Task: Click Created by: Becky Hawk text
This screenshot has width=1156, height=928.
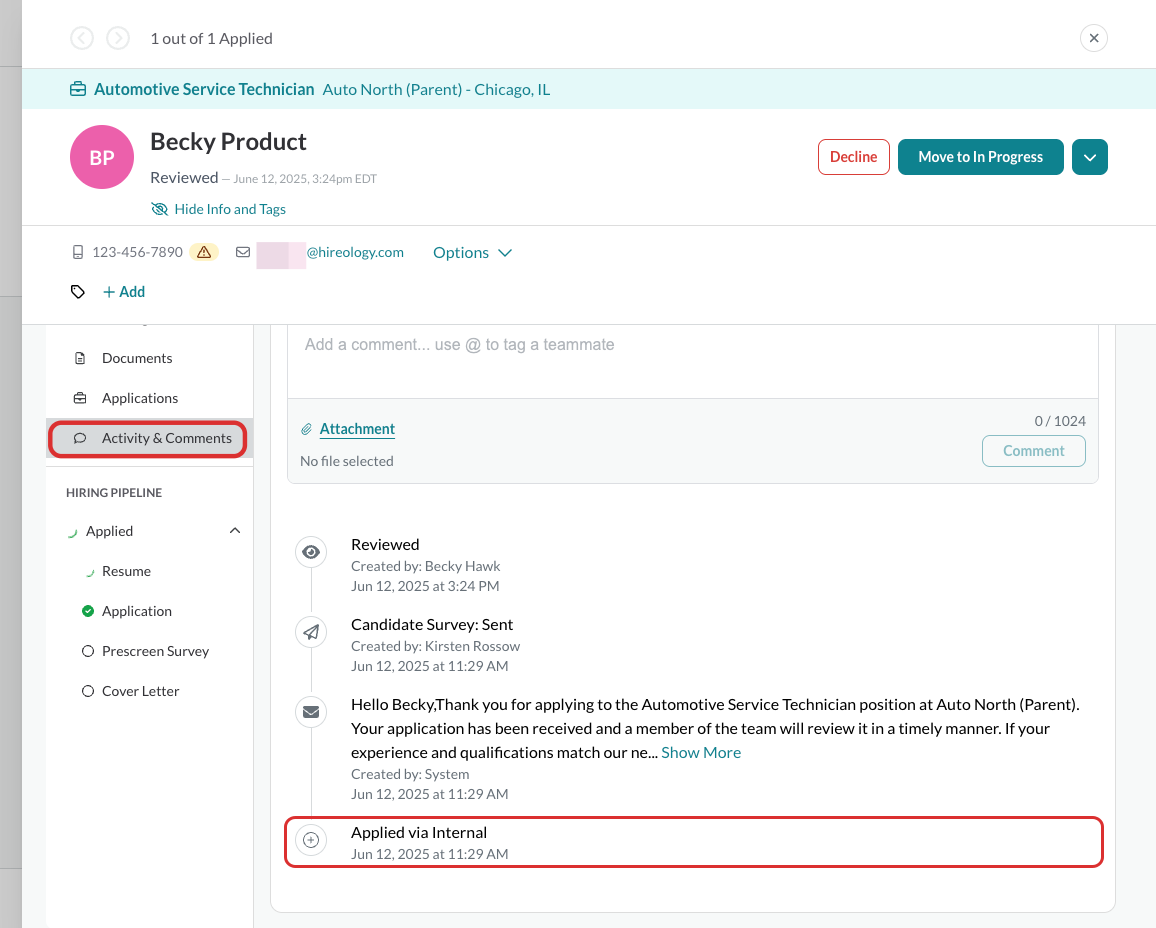Action: click(425, 566)
